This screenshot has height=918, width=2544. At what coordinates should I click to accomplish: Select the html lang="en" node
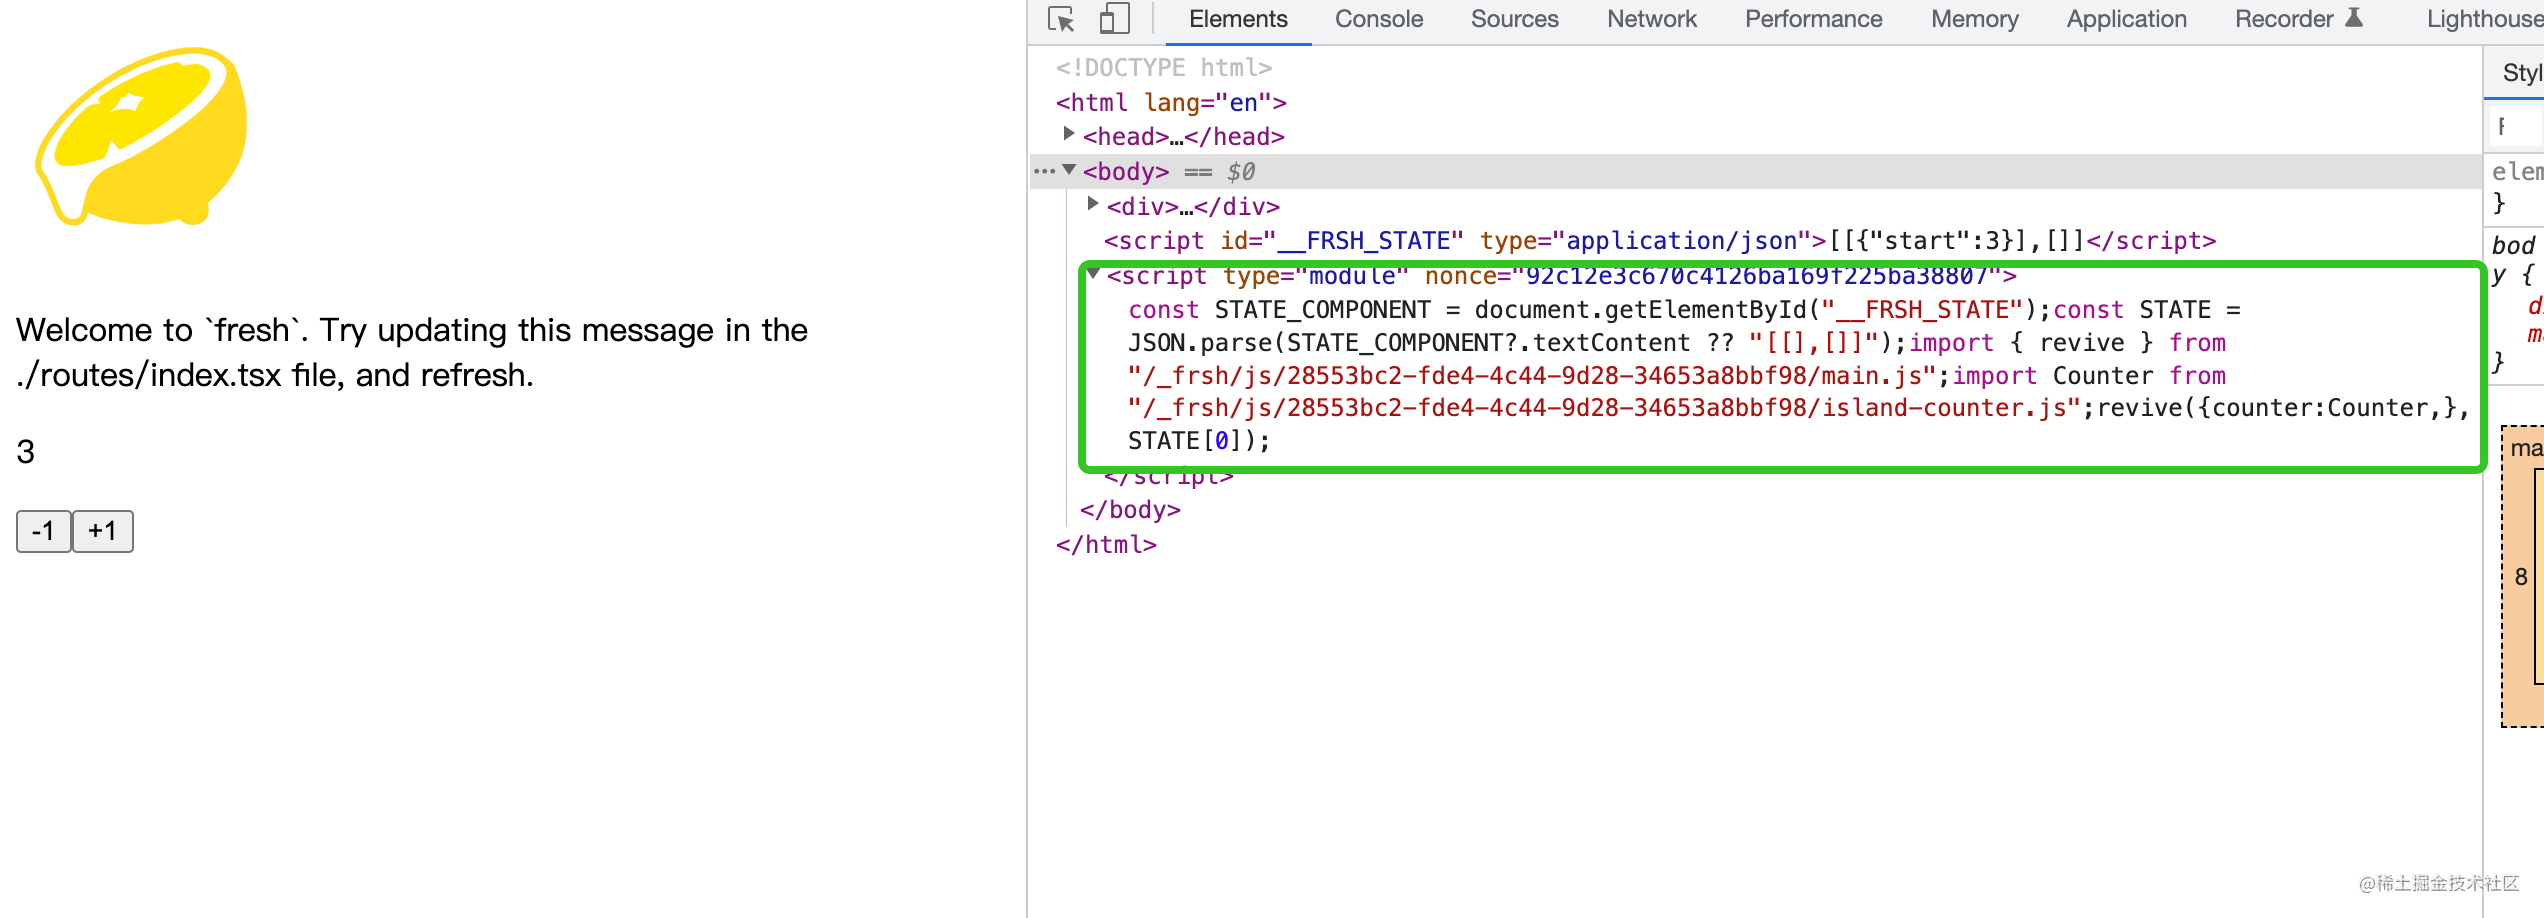coord(1171,102)
